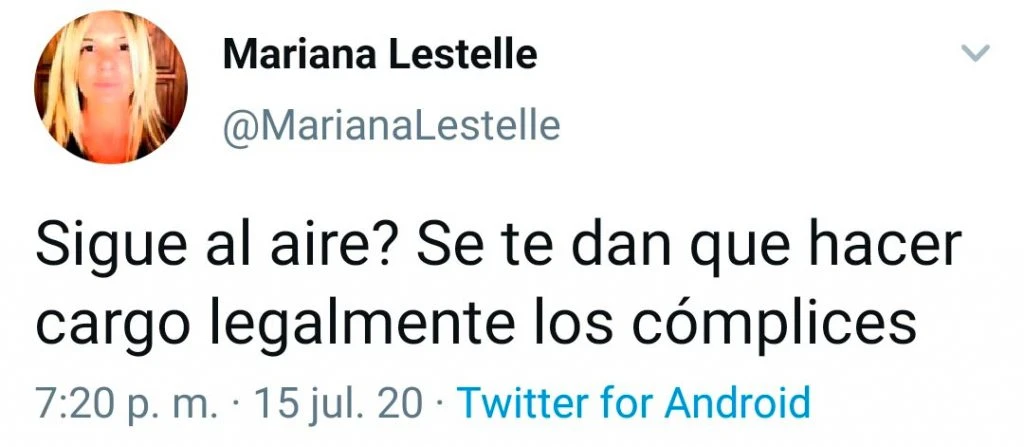Open the tweet options chevron menu

pos(976,53)
